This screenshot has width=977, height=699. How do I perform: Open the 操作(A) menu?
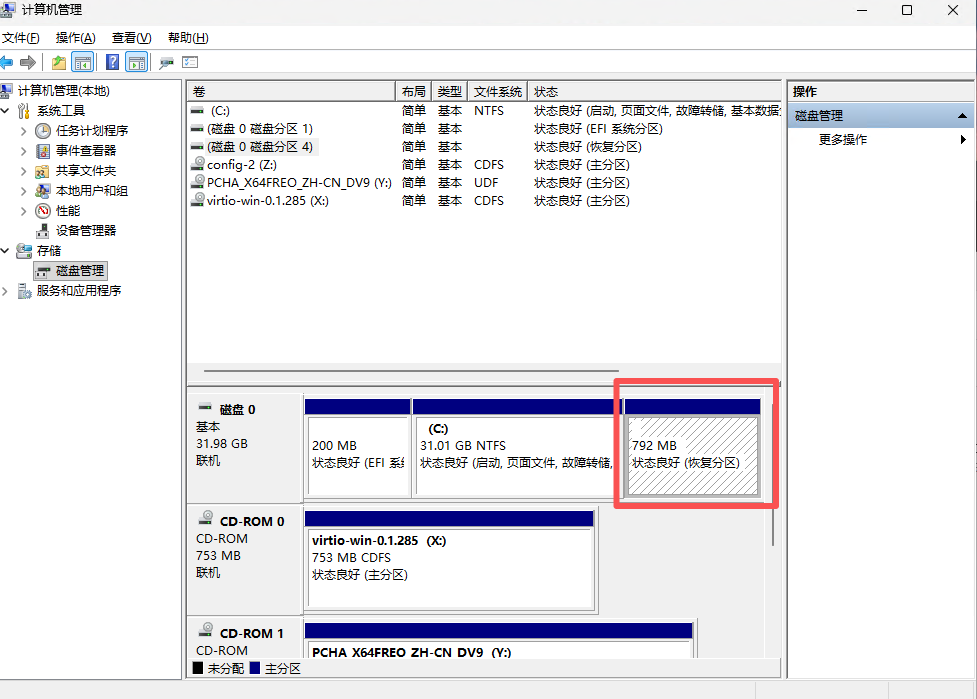[x=75, y=38]
